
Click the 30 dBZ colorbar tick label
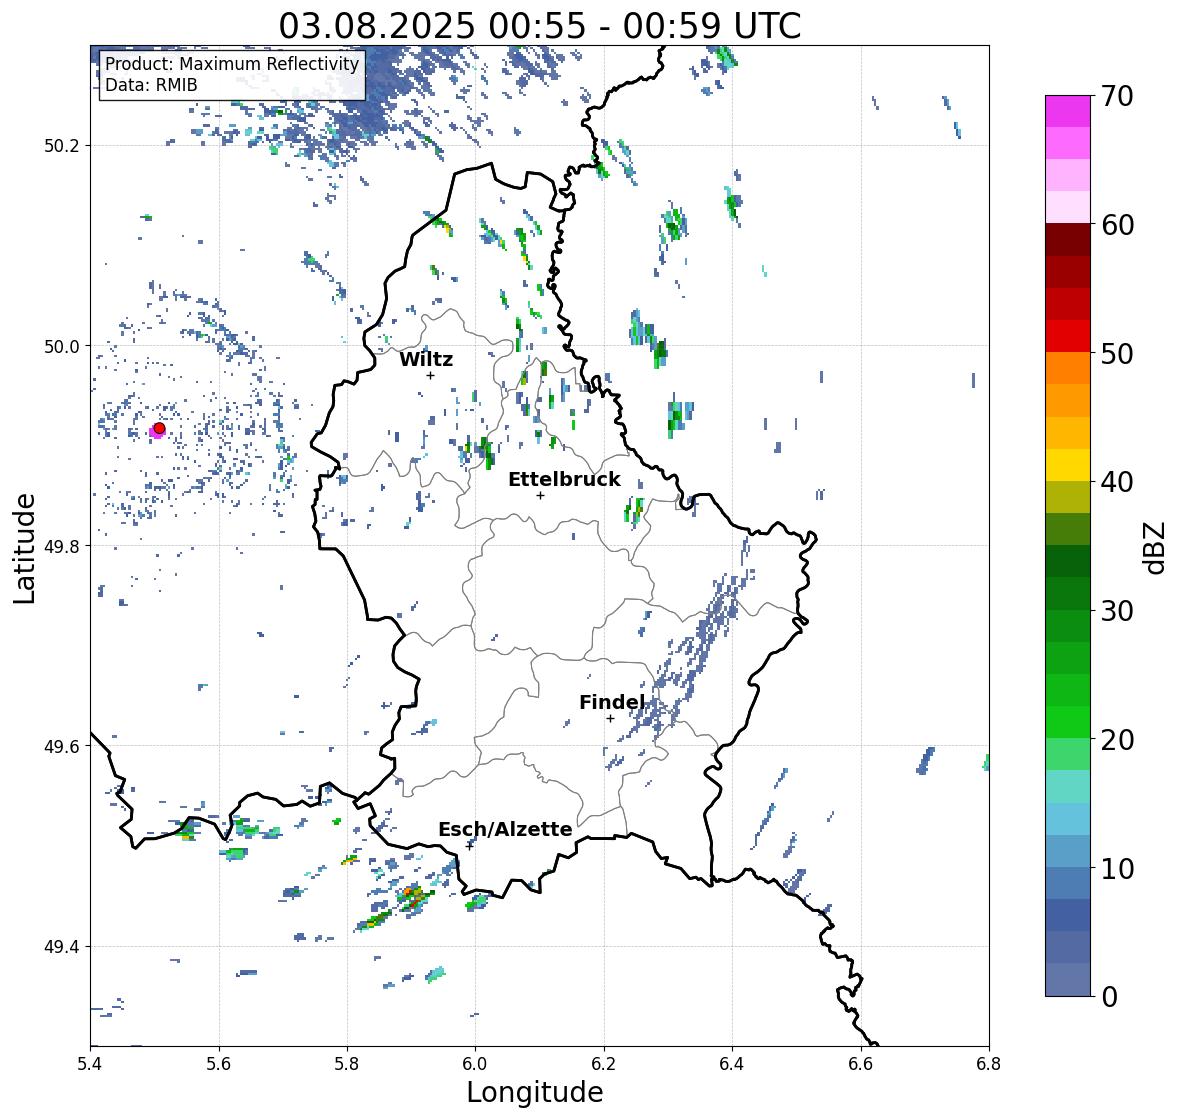coord(1117,610)
